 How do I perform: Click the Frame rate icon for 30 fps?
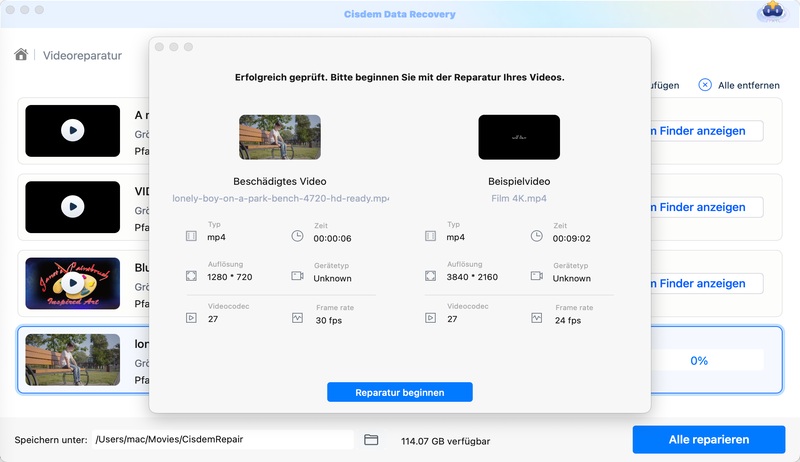tap(297, 318)
